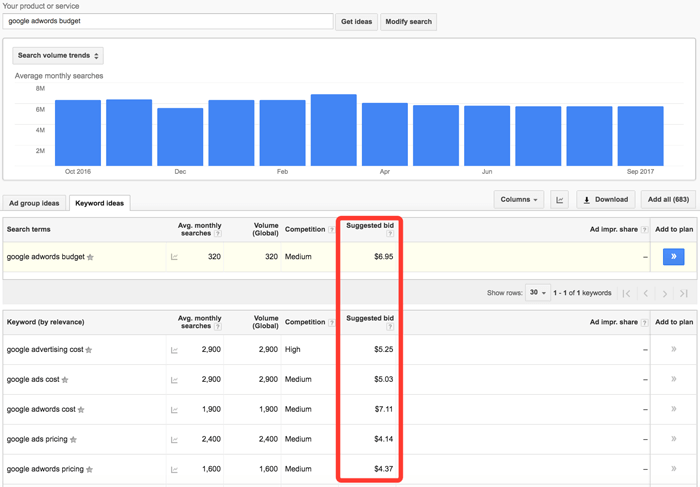
Task: Add google advertising cost to plan
Action: 674,349
